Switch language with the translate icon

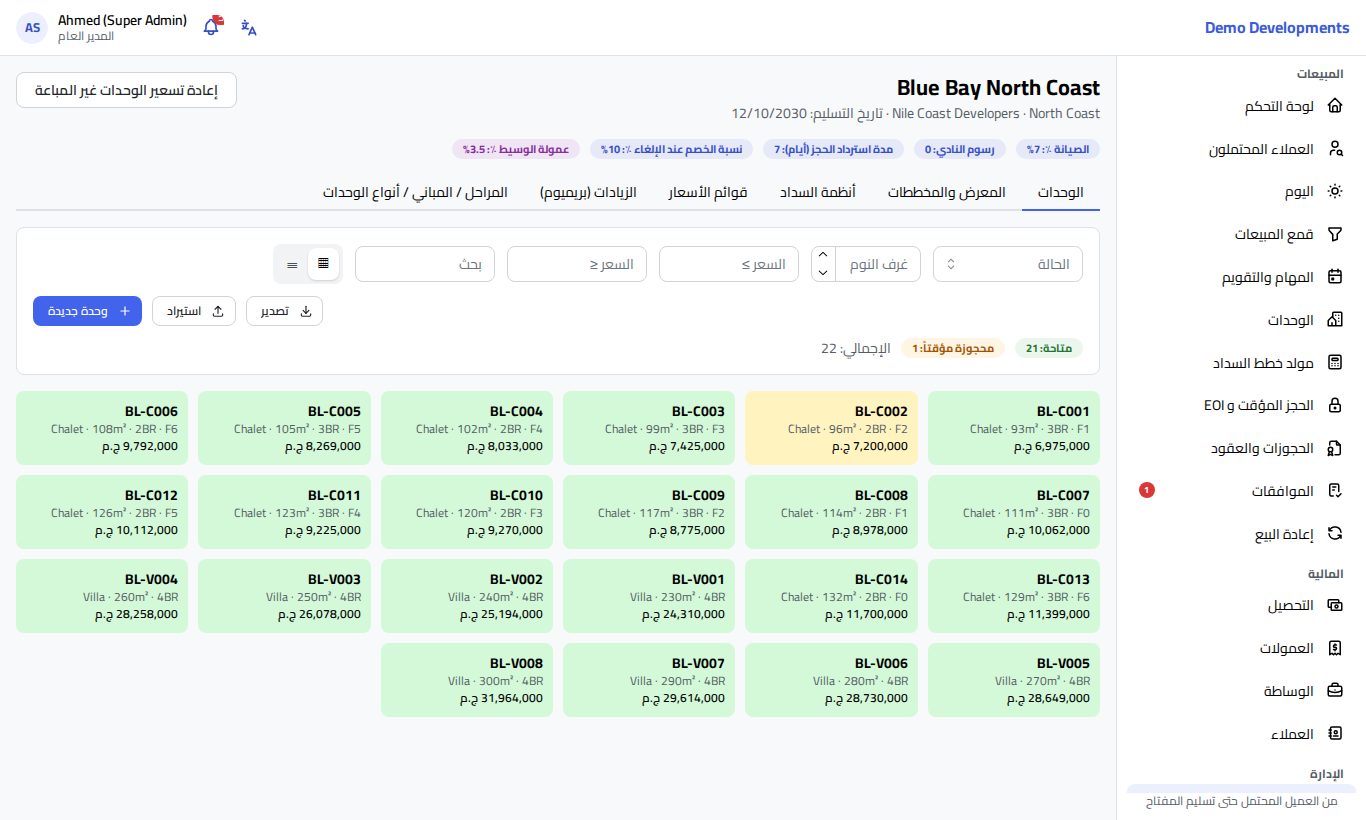(249, 27)
